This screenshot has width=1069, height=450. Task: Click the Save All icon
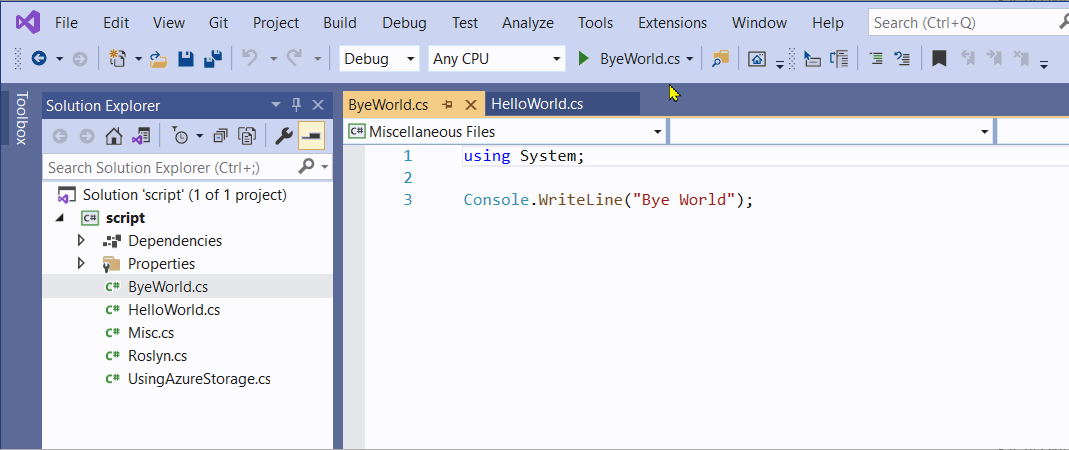pyautogui.click(x=213, y=59)
